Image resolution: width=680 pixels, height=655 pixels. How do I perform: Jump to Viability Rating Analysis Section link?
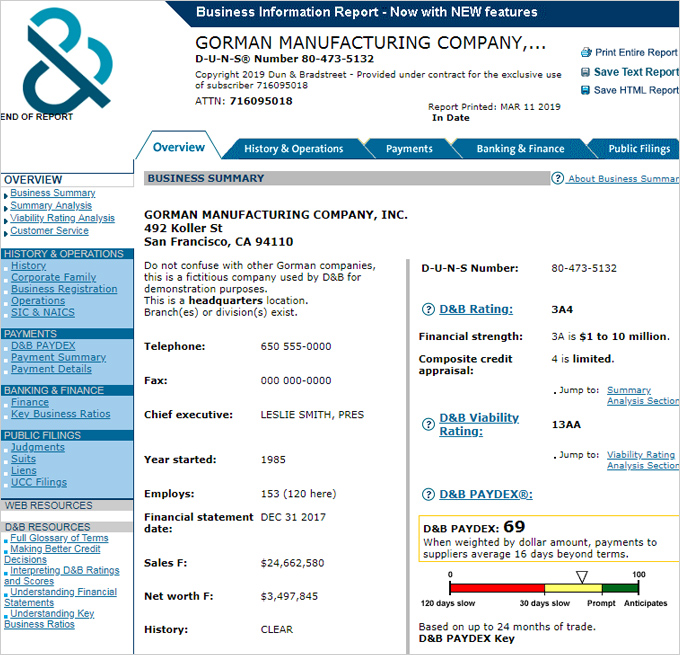[643, 460]
